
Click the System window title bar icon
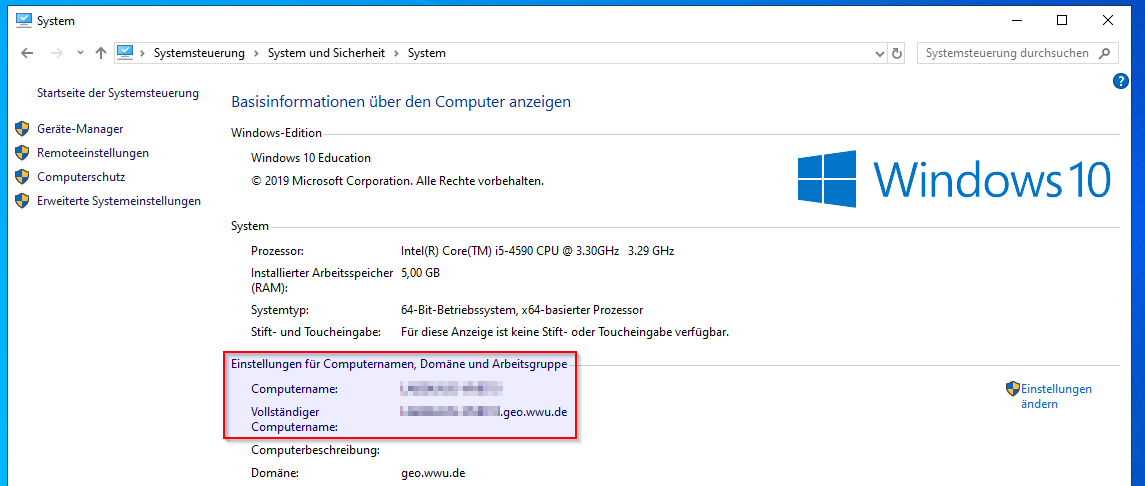click(24, 20)
